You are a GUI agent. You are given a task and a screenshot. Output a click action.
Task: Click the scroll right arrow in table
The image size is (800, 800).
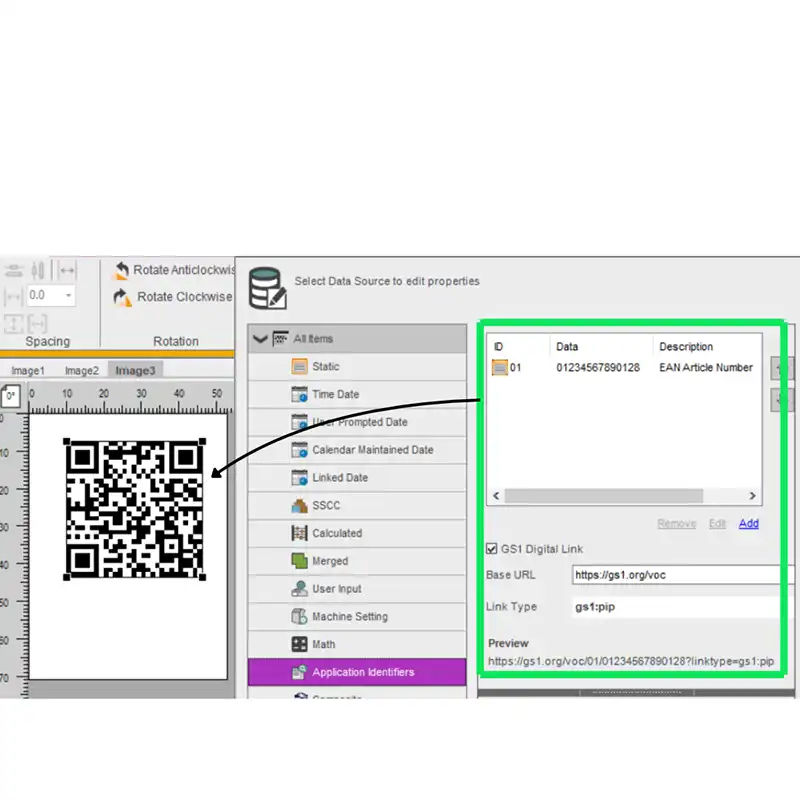tap(753, 496)
